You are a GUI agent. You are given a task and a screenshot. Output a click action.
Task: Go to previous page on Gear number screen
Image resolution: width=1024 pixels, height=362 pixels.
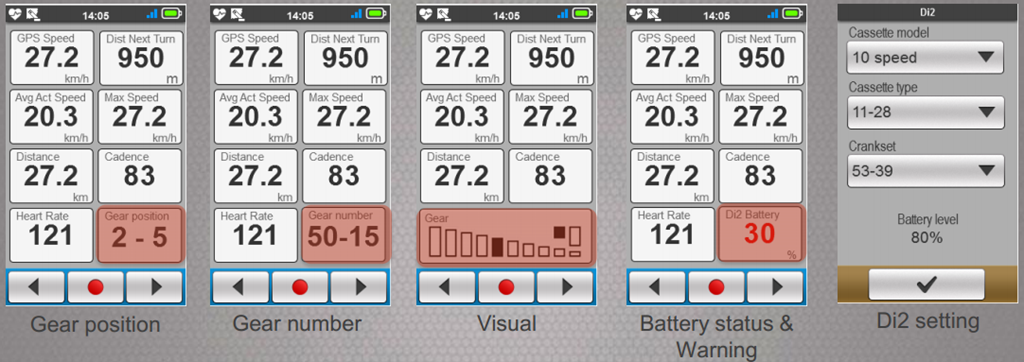(238, 287)
